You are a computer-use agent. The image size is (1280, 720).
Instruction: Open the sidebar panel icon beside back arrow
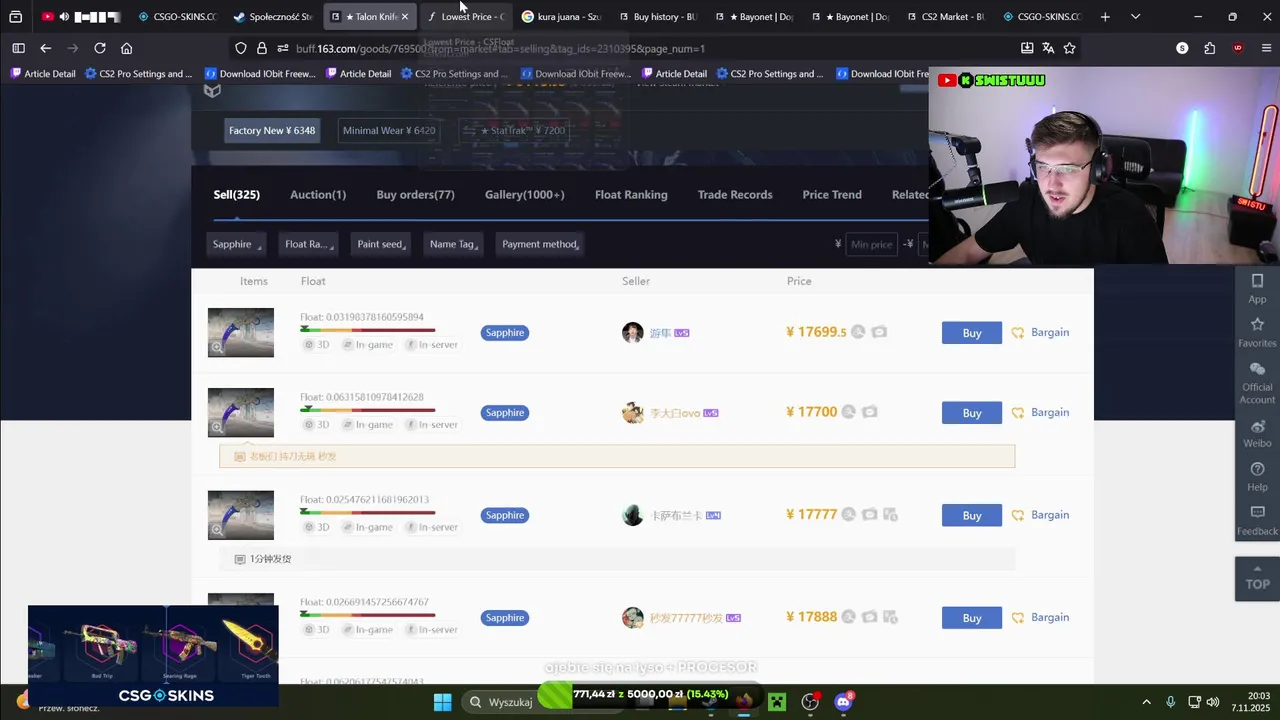click(18, 48)
